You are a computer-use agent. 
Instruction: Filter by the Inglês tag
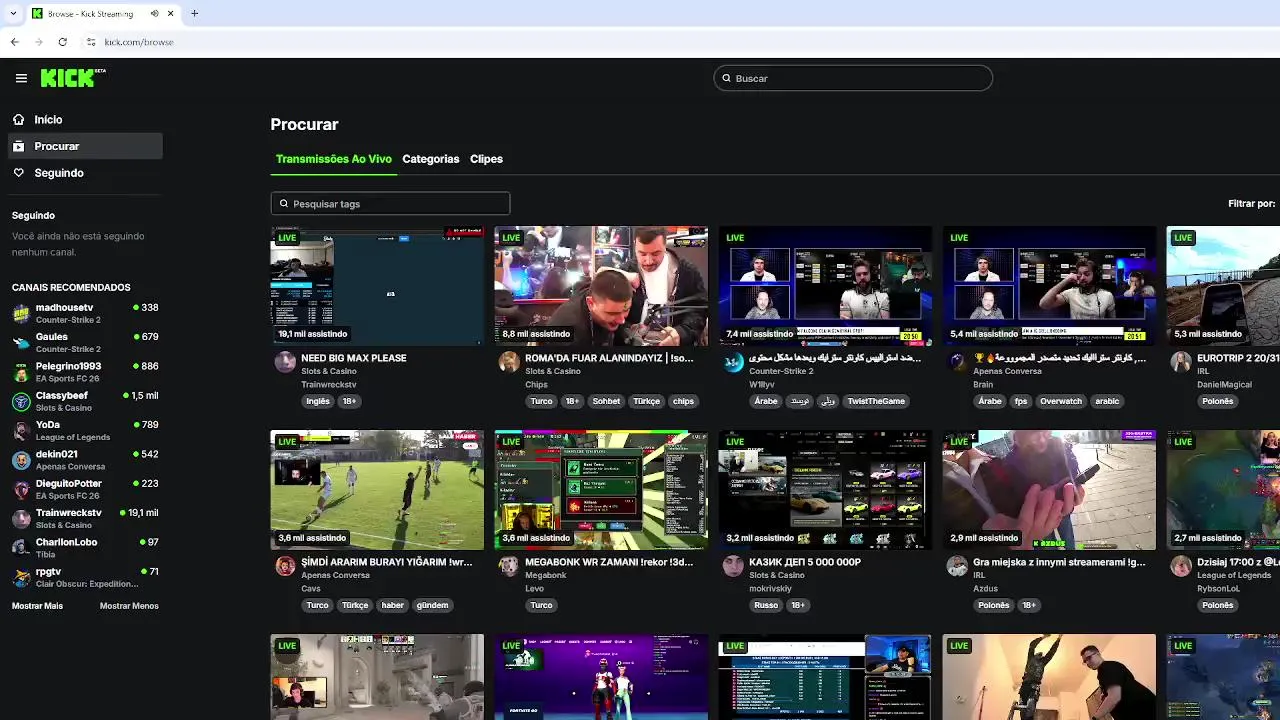tap(317, 401)
